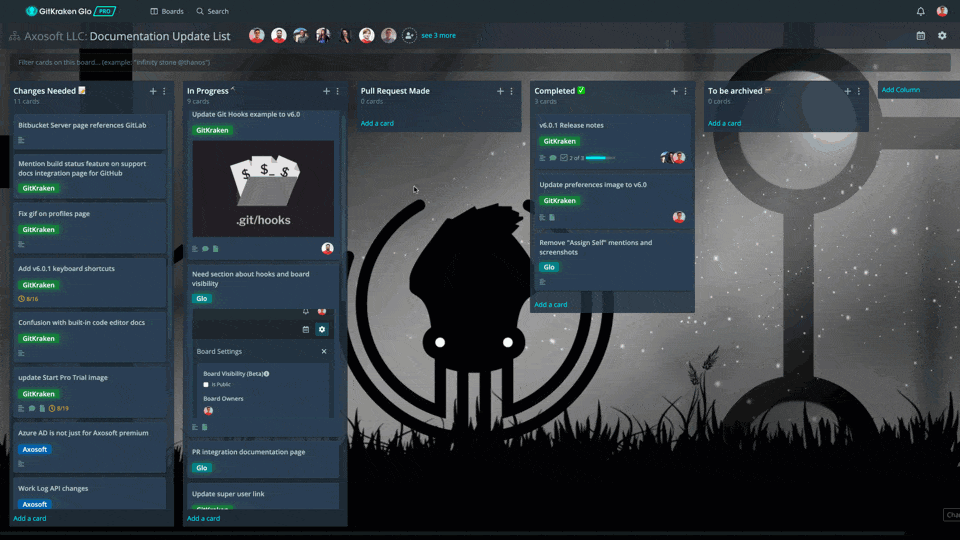Click the Add Column button
The width and height of the screenshot is (960, 540).
(901, 90)
